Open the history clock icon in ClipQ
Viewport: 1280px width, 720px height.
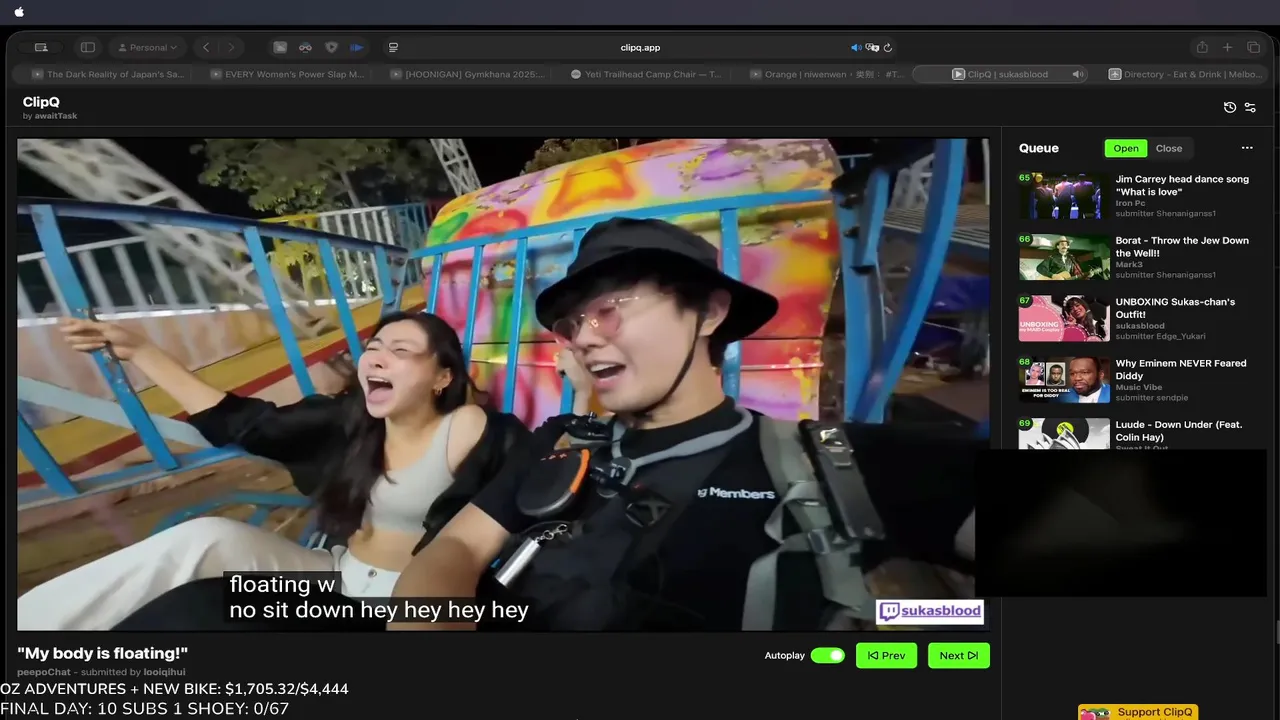[x=1230, y=107]
